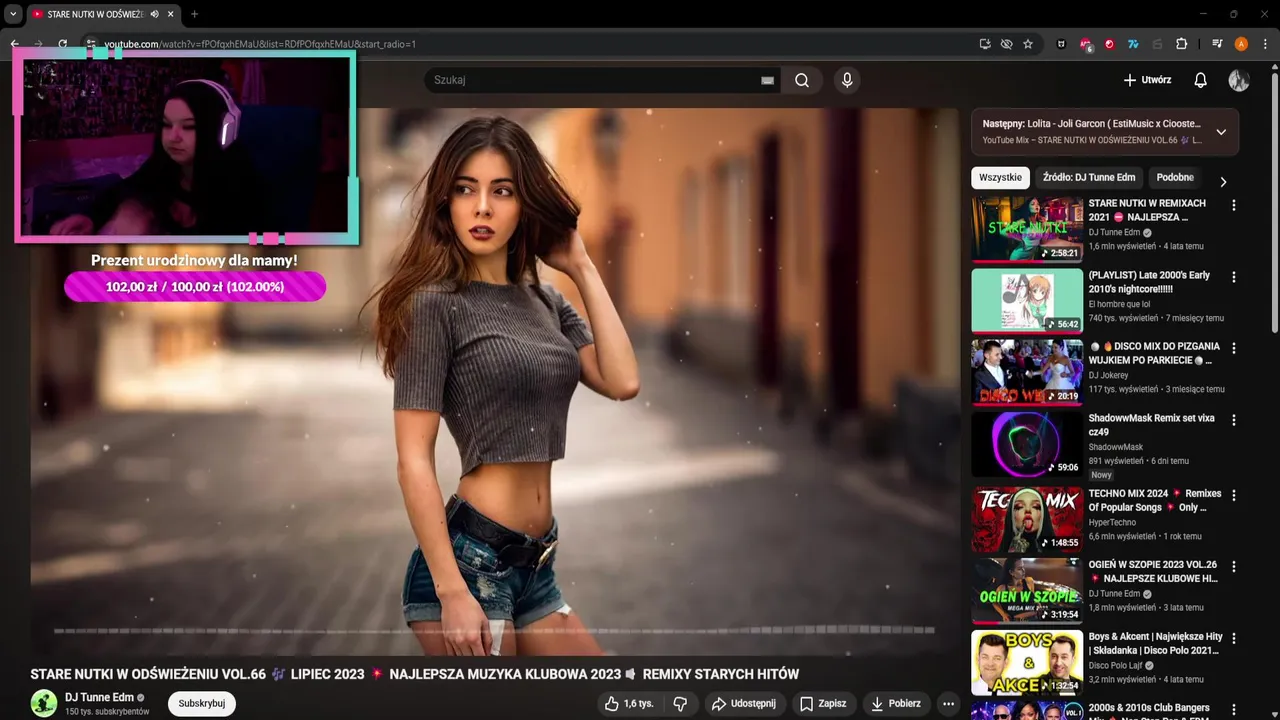
Task: Click the Subskrybuj button
Action: click(202, 703)
